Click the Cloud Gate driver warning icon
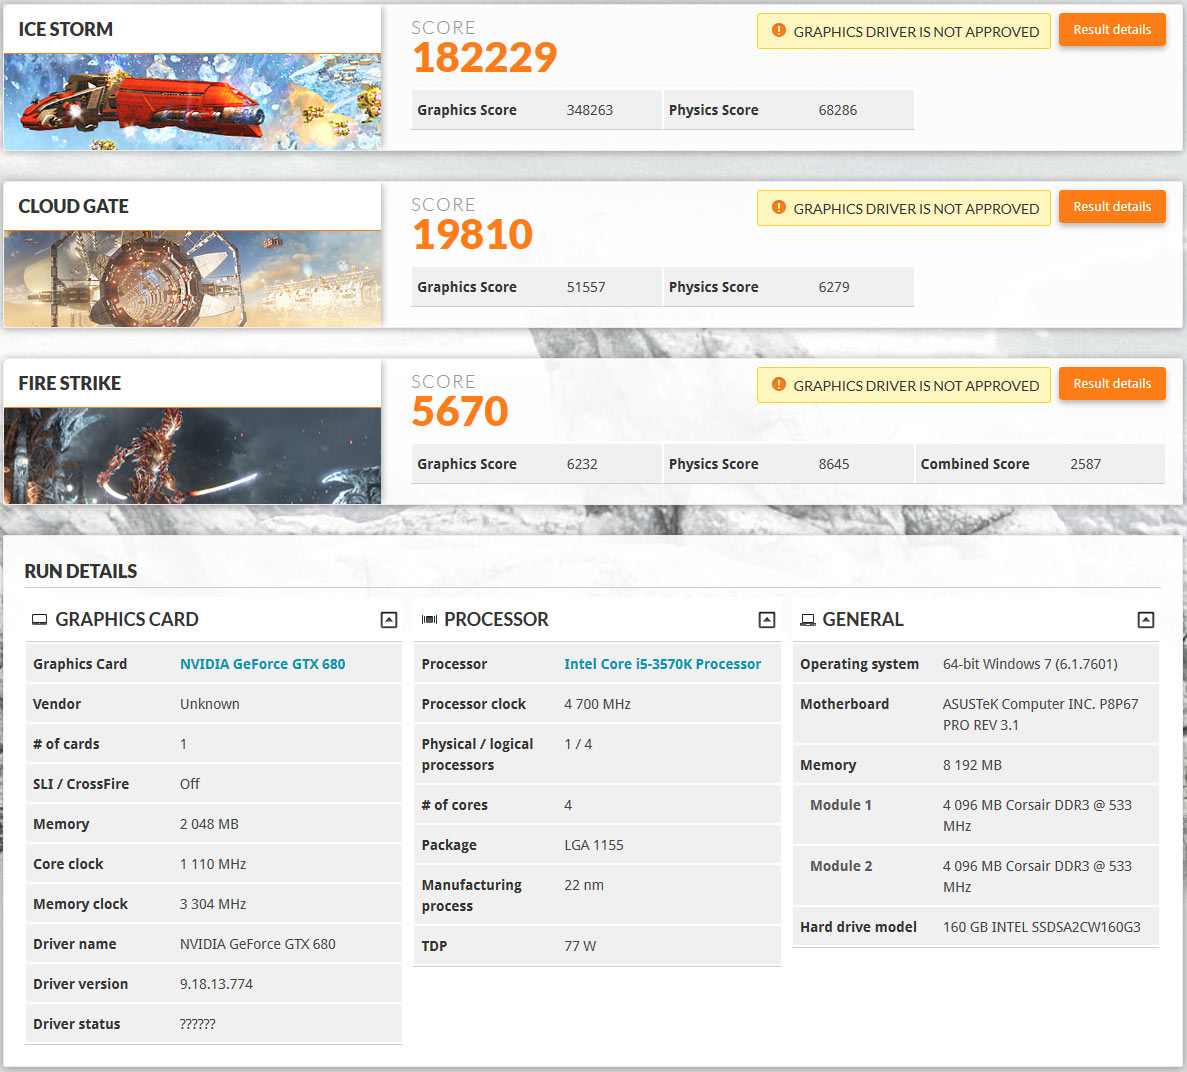Image resolution: width=1187 pixels, height=1072 pixels. [x=779, y=208]
